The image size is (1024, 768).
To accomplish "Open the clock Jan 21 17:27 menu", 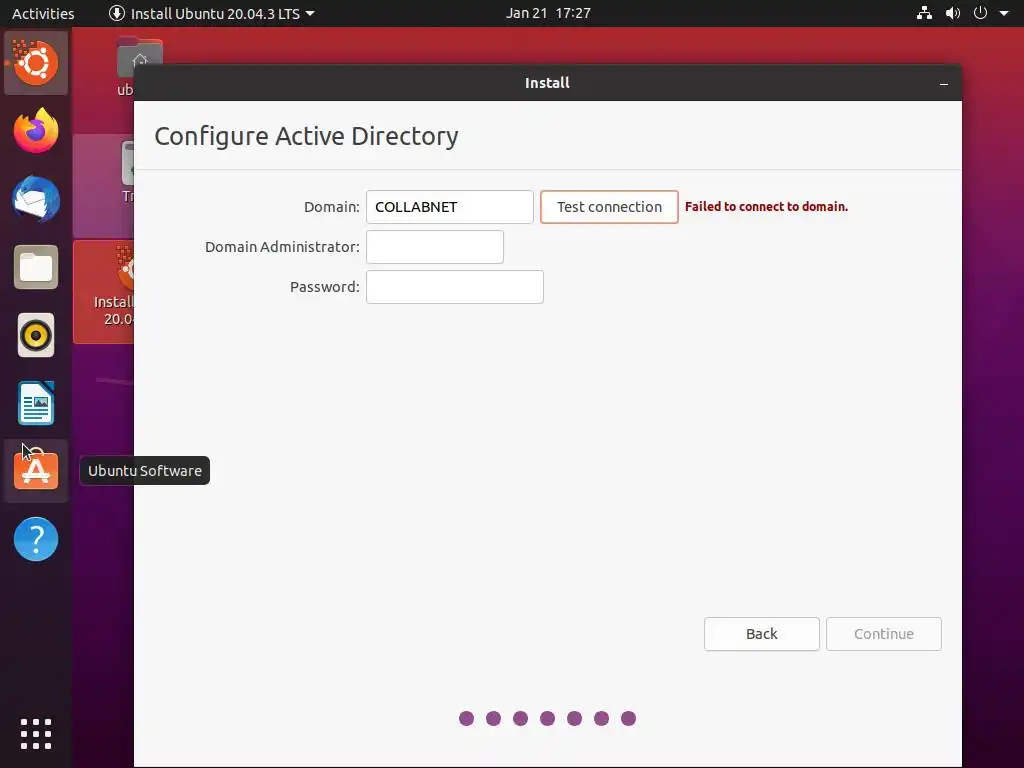I will (x=548, y=13).
